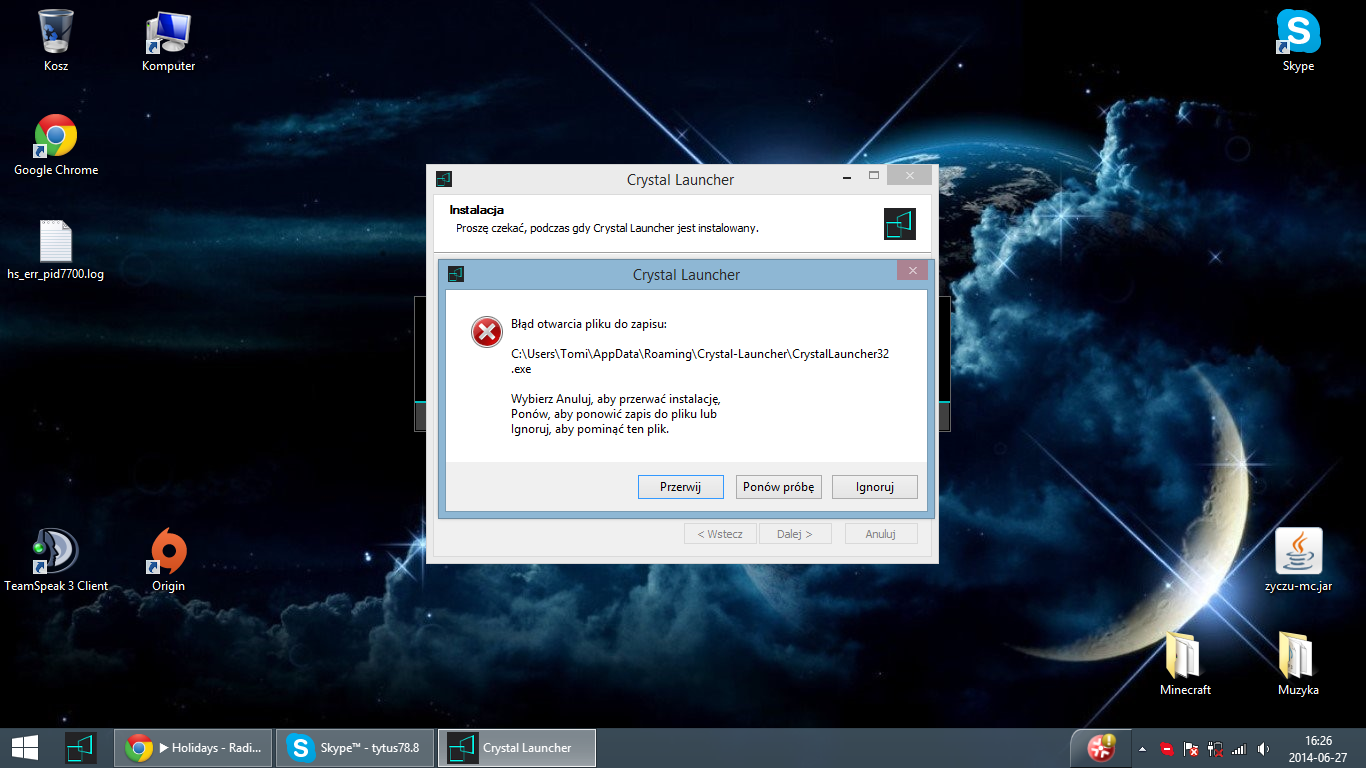The width and height of the screenshot is (1366, 768).
Task: Select the zyczu-mc.jar file icon
Action: [1298, 560]
